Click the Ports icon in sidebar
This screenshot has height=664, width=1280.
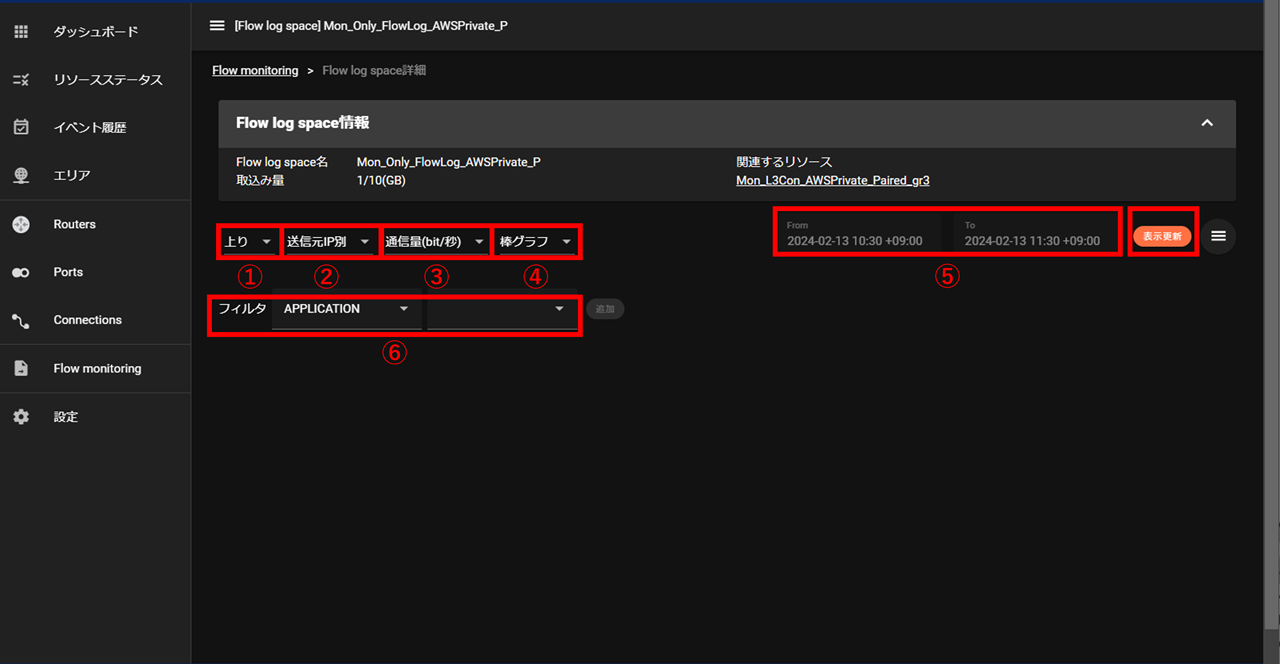click(x=21, y=272)
